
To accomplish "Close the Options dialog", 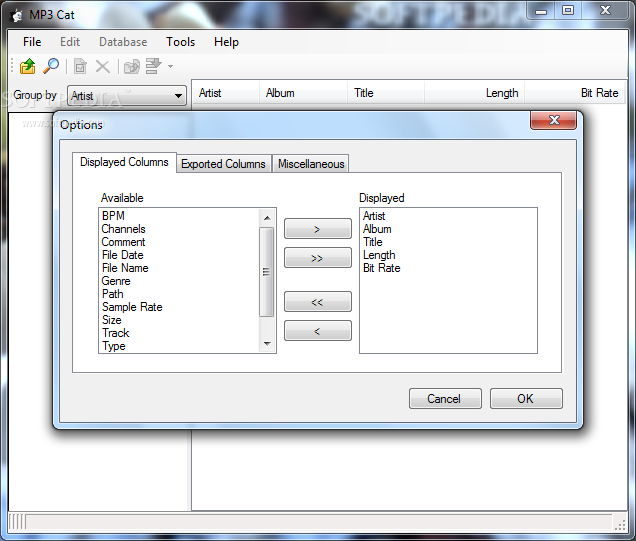I will tap(553, 120).
